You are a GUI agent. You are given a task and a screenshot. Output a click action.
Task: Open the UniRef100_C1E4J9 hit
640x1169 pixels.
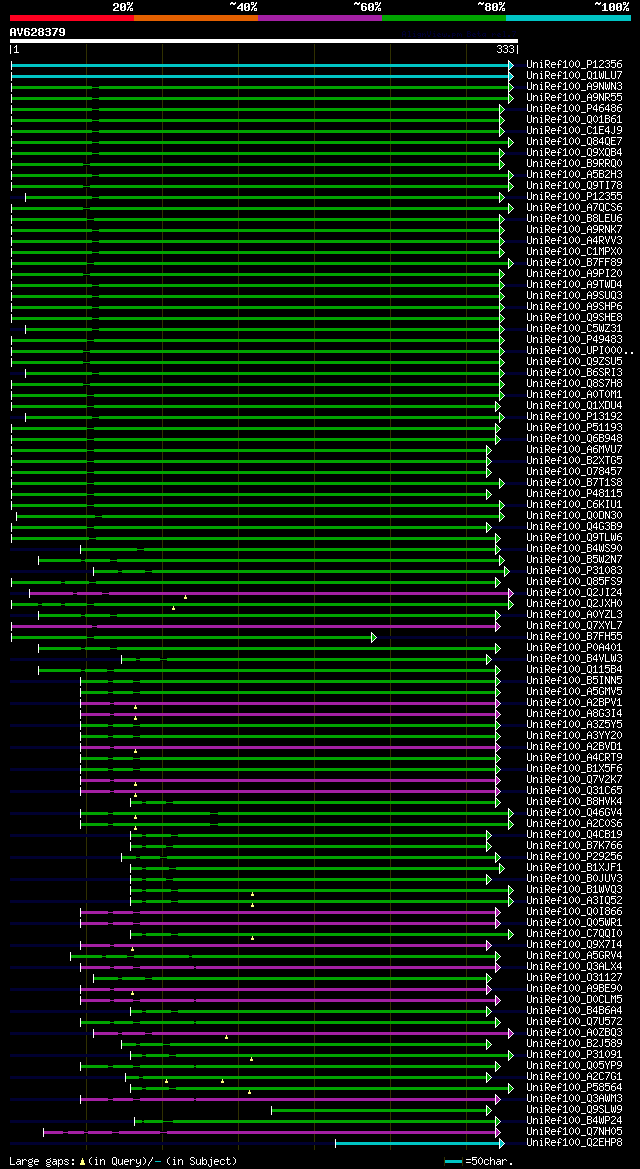click(x=574, y=131)
